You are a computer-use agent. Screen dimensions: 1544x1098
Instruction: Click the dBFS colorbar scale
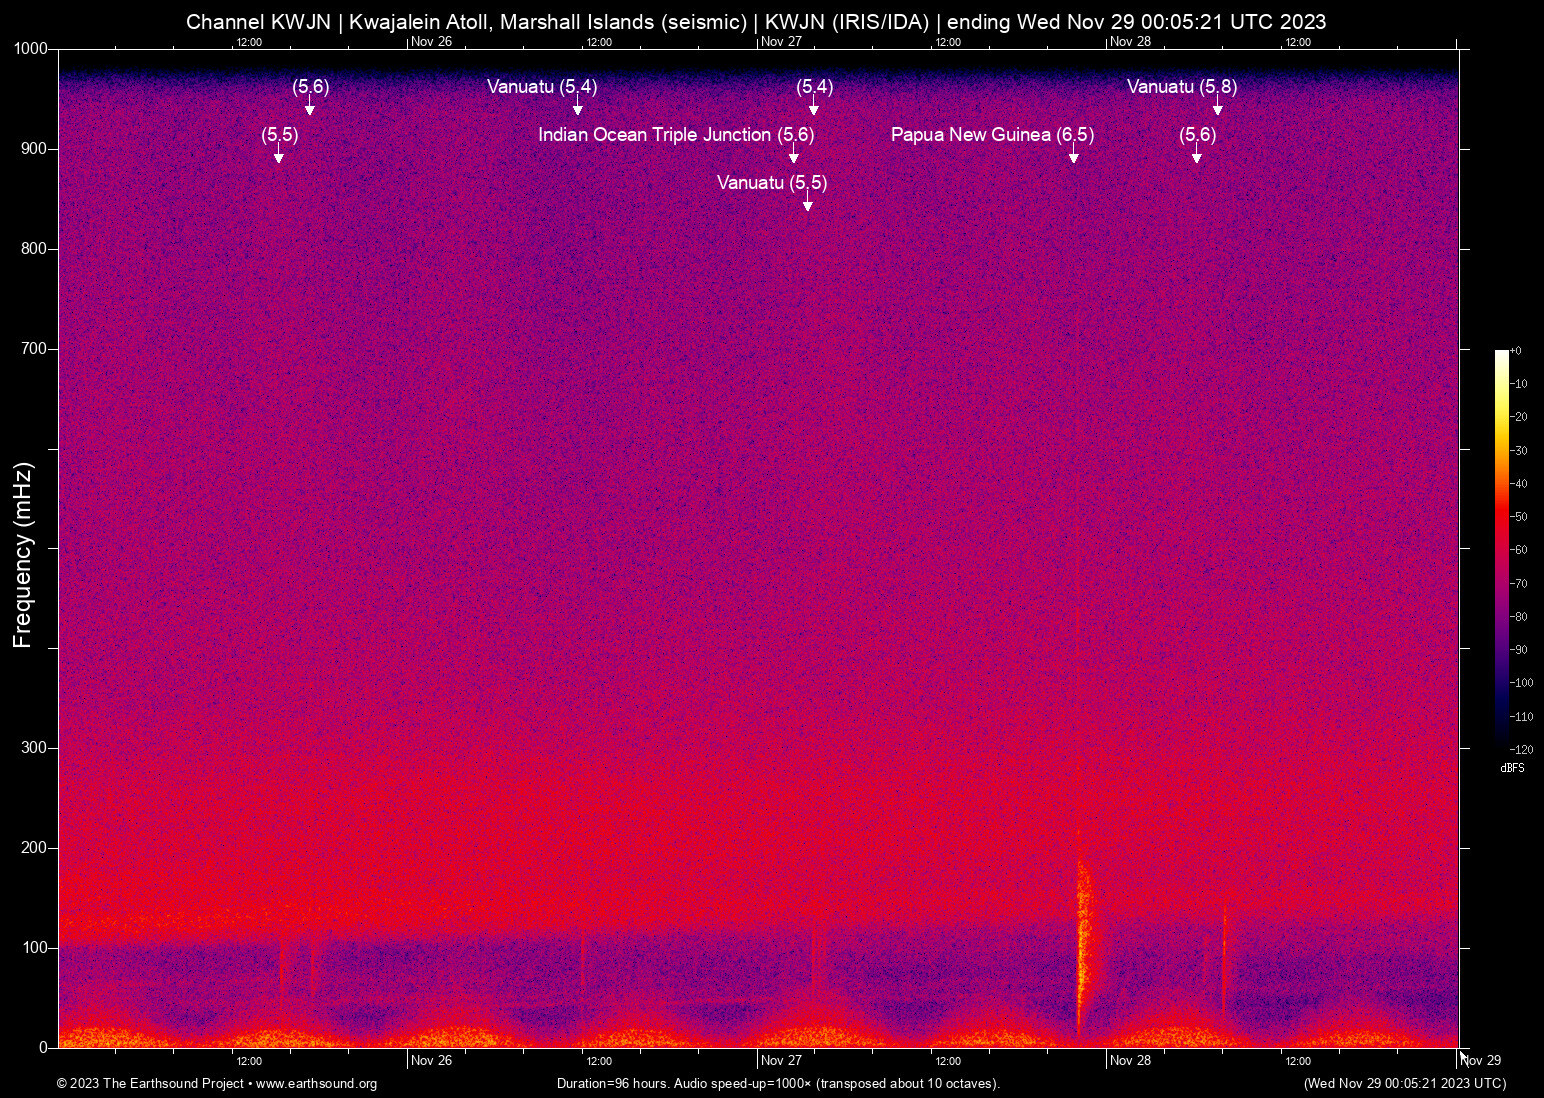pyautogui.click(x=1504, y=550)
